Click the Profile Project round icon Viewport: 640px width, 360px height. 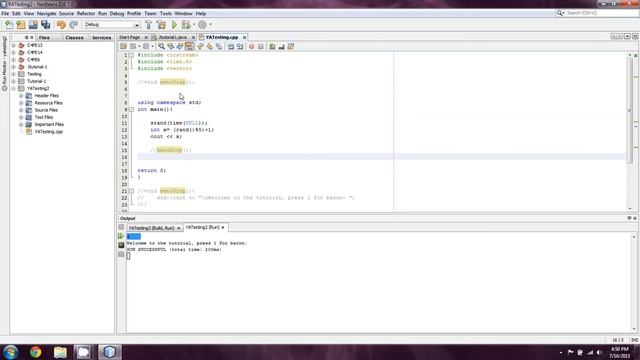(x=202, y=25)
